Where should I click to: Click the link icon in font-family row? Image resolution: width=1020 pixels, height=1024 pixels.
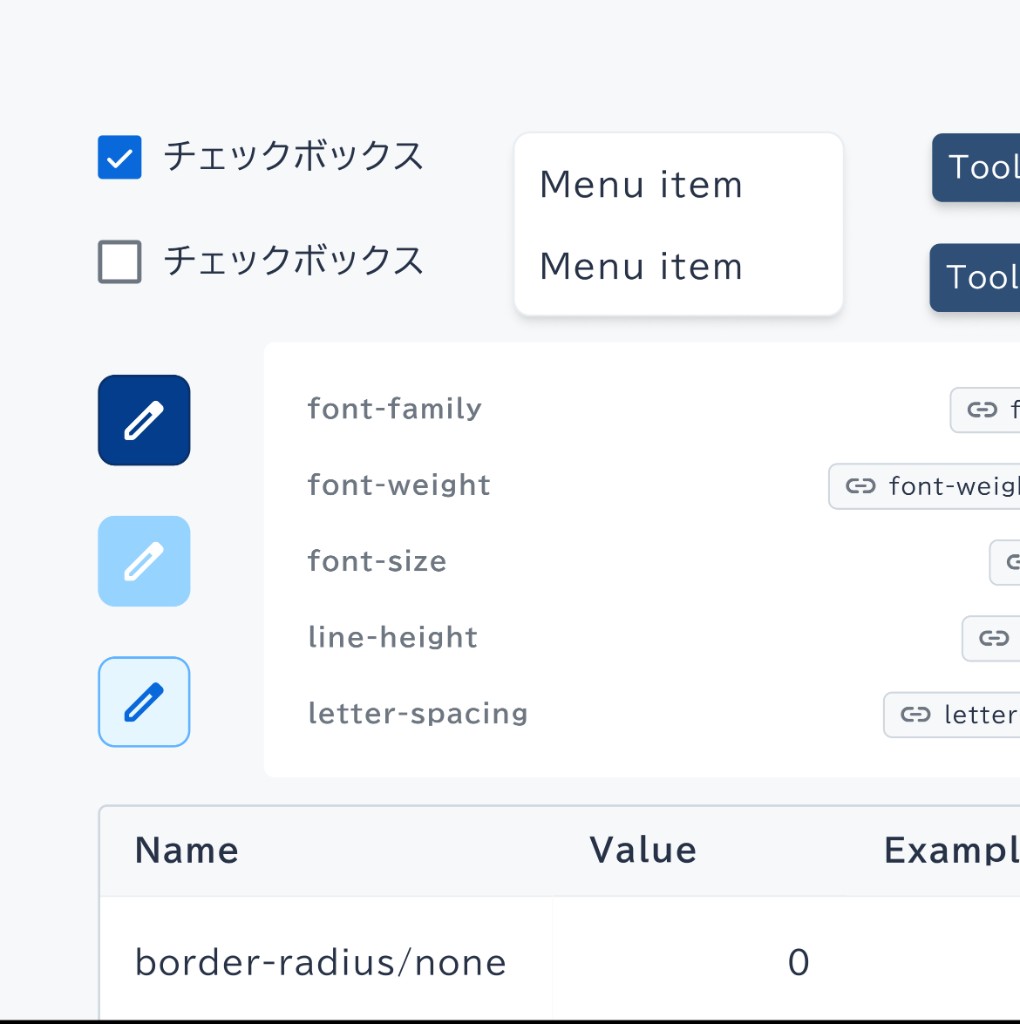[982, 409]
